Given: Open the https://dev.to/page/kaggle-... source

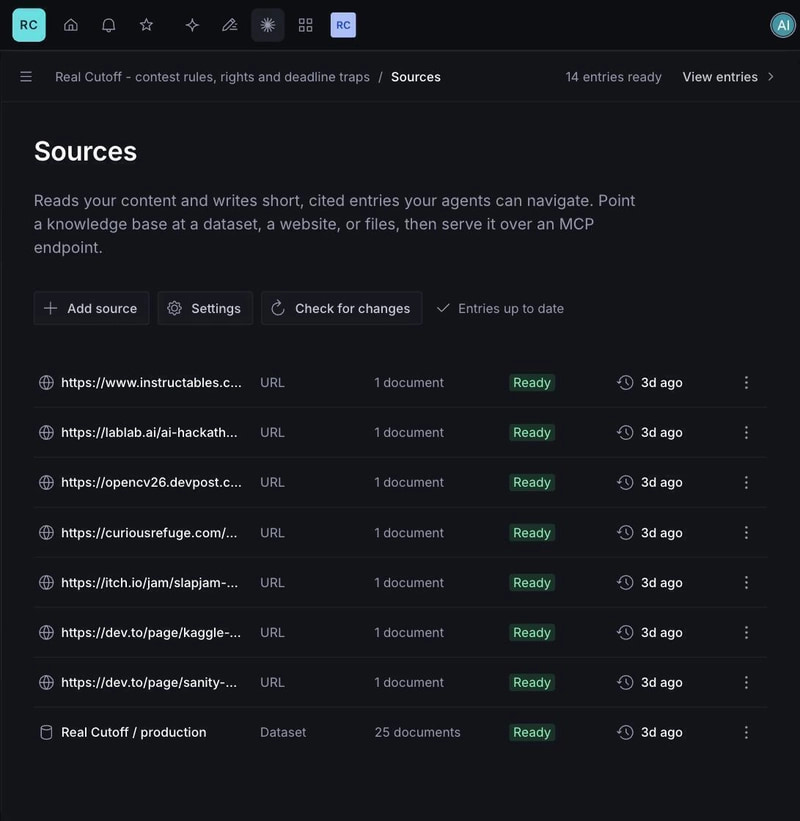Looking at the screenshot, I should 151,633.
